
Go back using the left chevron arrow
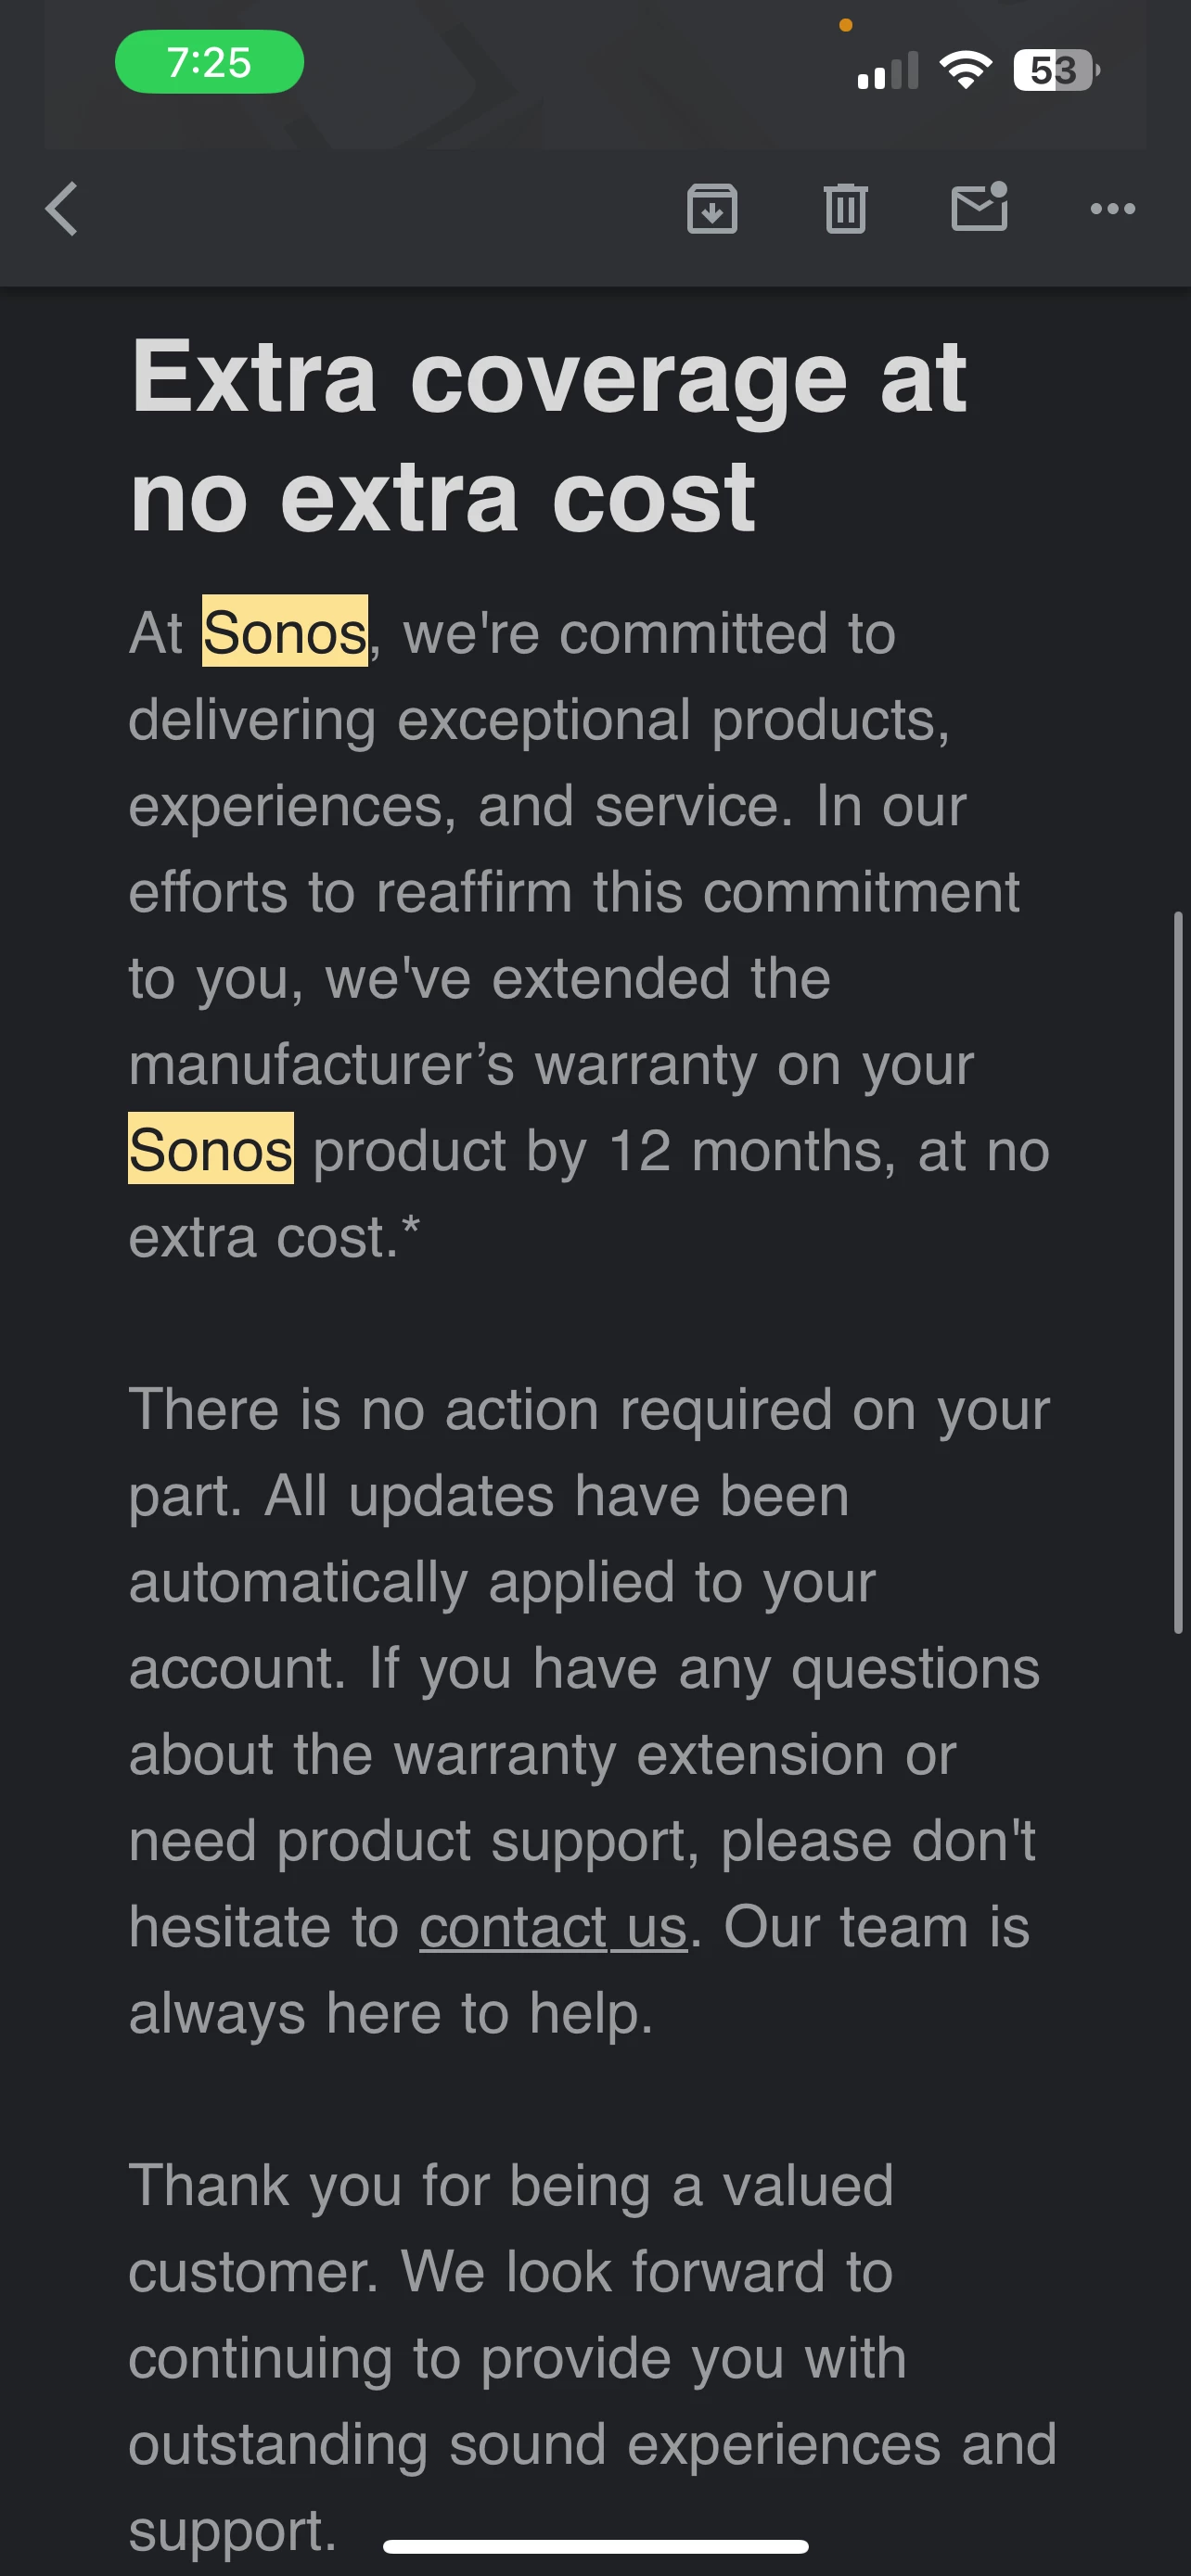point(62,209)
